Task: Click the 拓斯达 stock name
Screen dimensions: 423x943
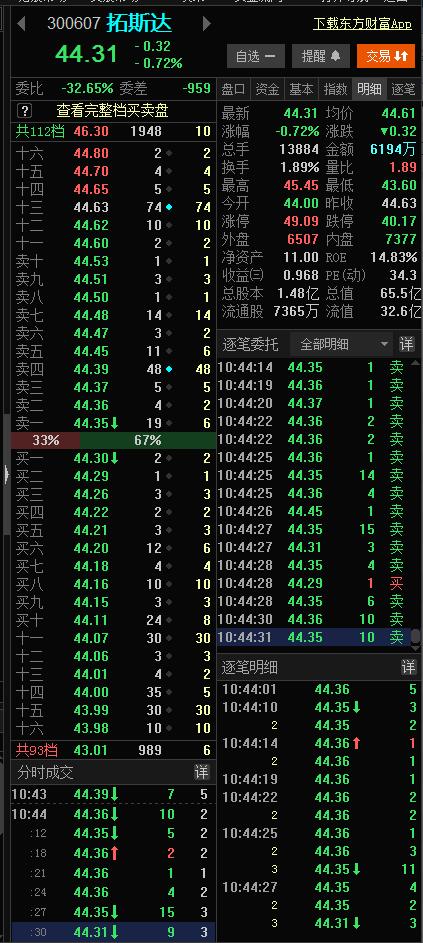Action: tap(139, 23)
